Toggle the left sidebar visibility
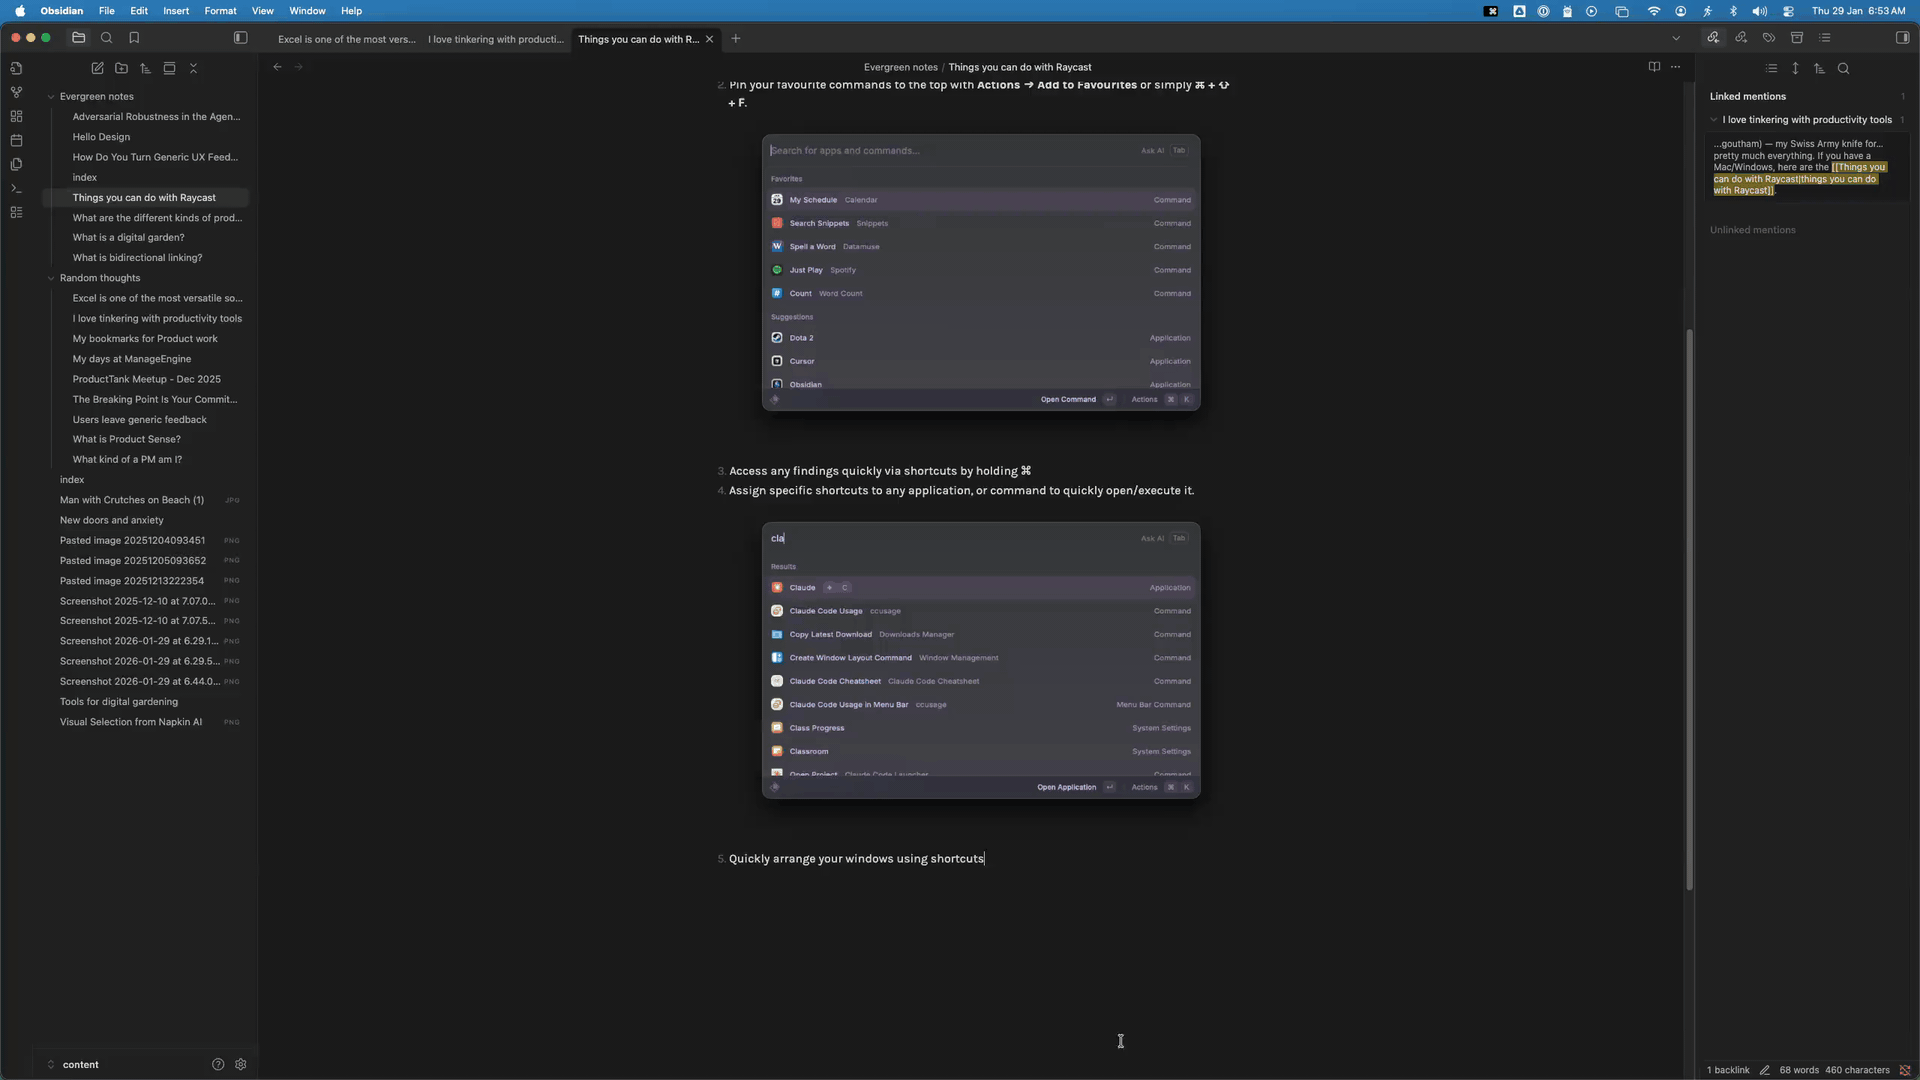 coord(240,38)
